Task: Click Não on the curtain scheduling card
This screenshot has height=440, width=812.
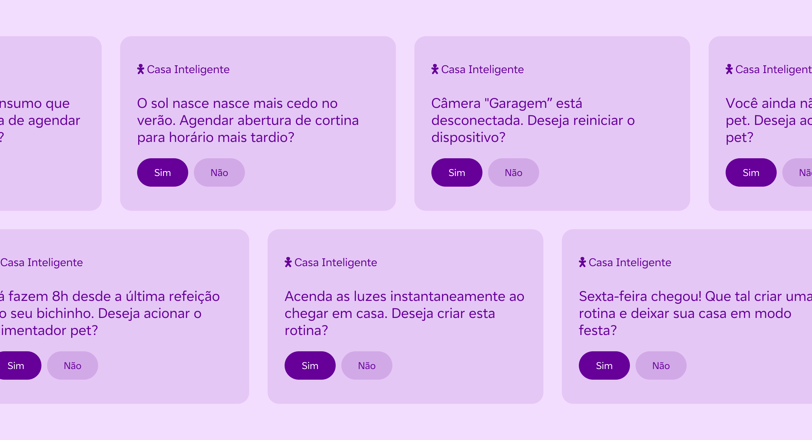Action: (219, 172)
